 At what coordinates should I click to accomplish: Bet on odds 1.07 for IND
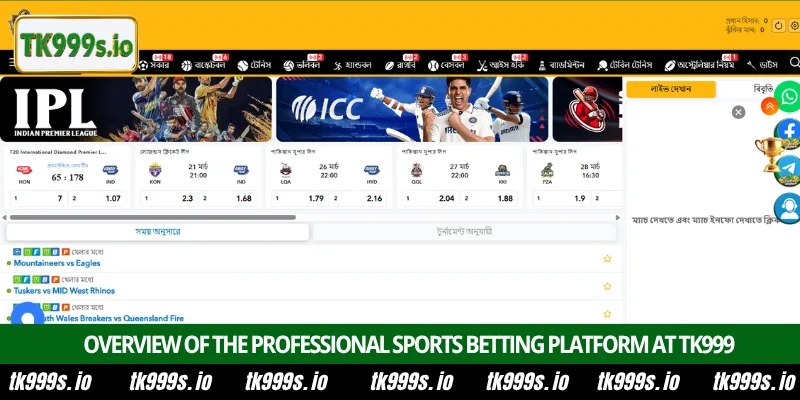[97, 198]
